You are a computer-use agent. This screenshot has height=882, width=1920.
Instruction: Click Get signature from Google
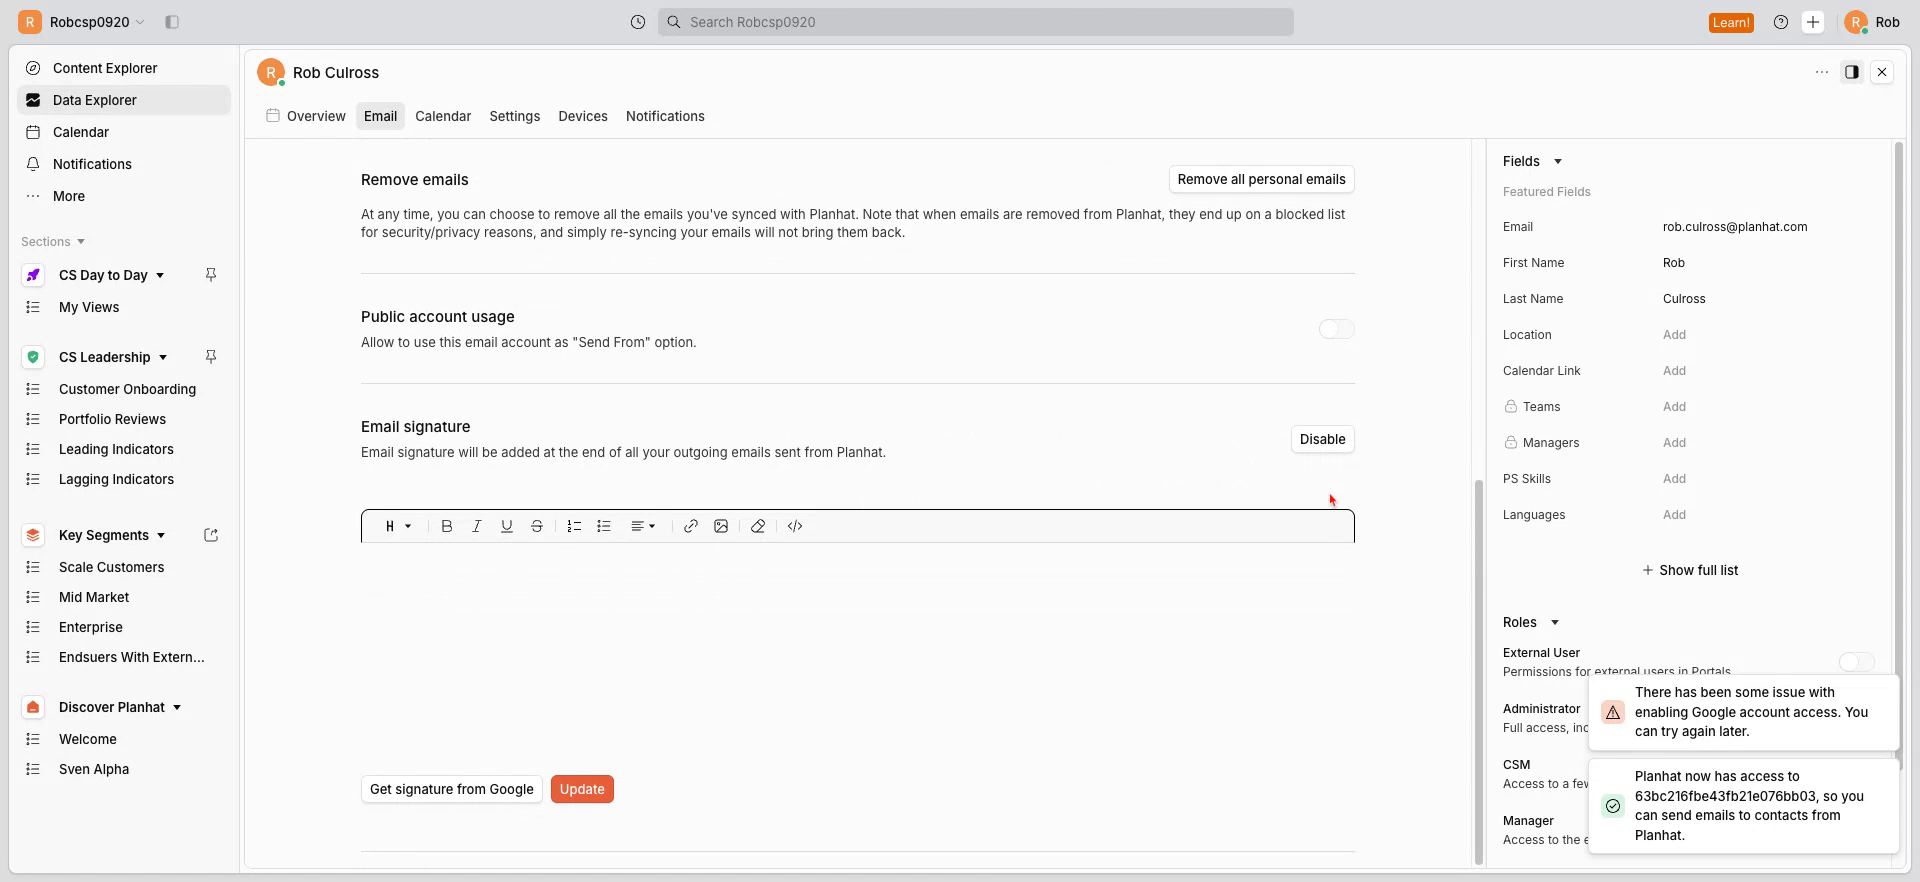(x=452, y=789)
